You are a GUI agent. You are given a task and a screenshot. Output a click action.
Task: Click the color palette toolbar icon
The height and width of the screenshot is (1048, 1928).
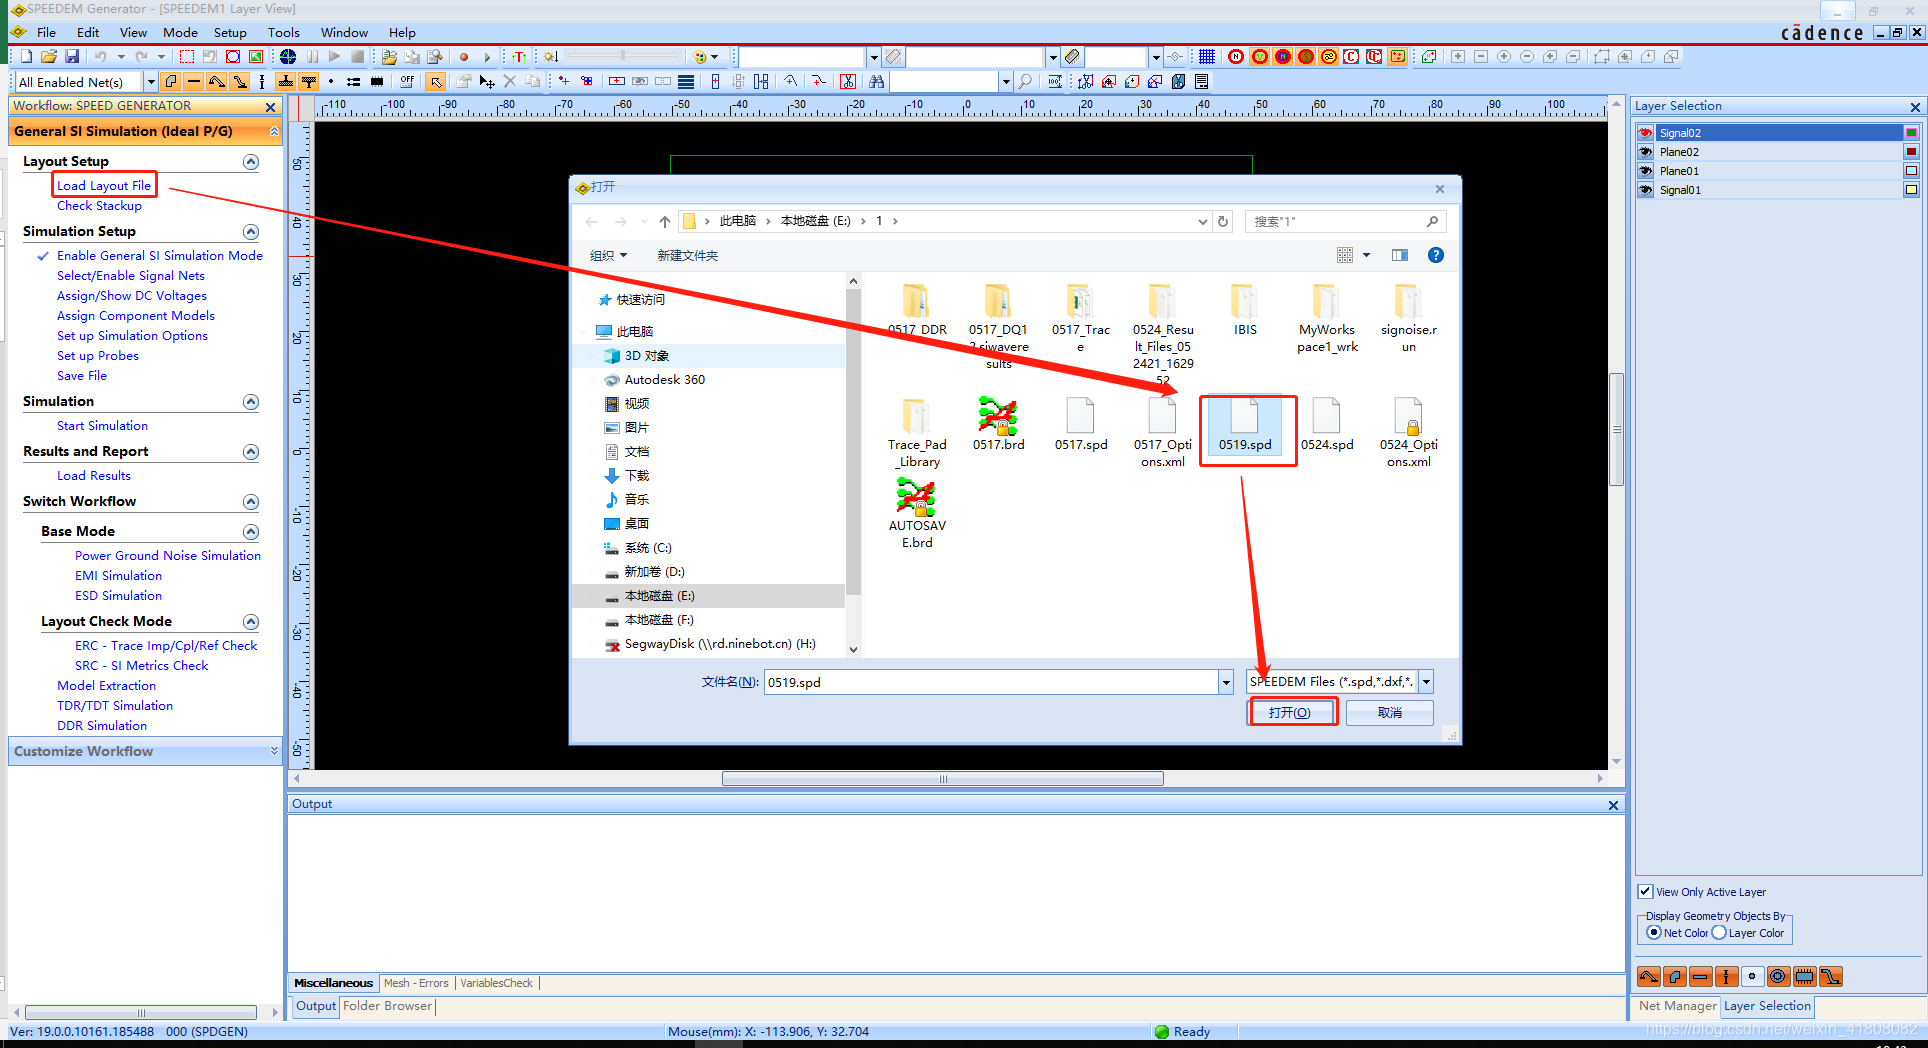[x=700, y=57]
